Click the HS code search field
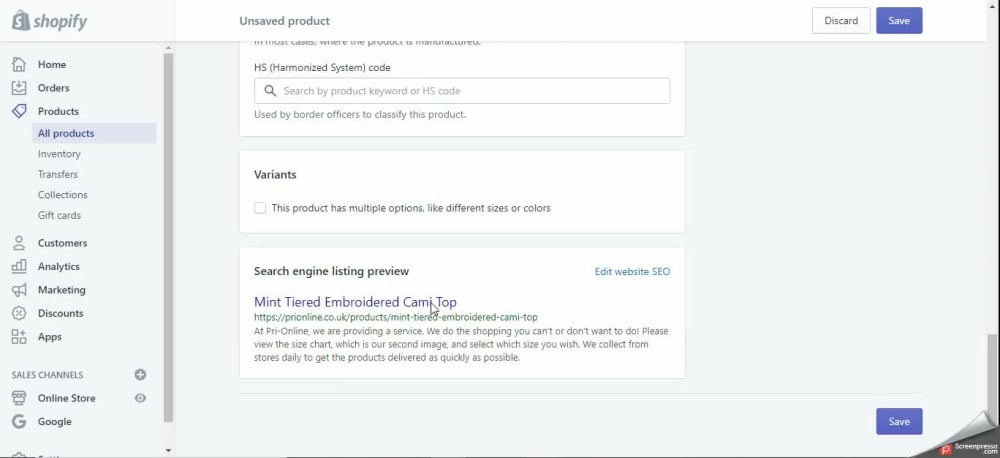Image resolution: width=1000 pixels, height=458 pixels. [x=462, y=91]
